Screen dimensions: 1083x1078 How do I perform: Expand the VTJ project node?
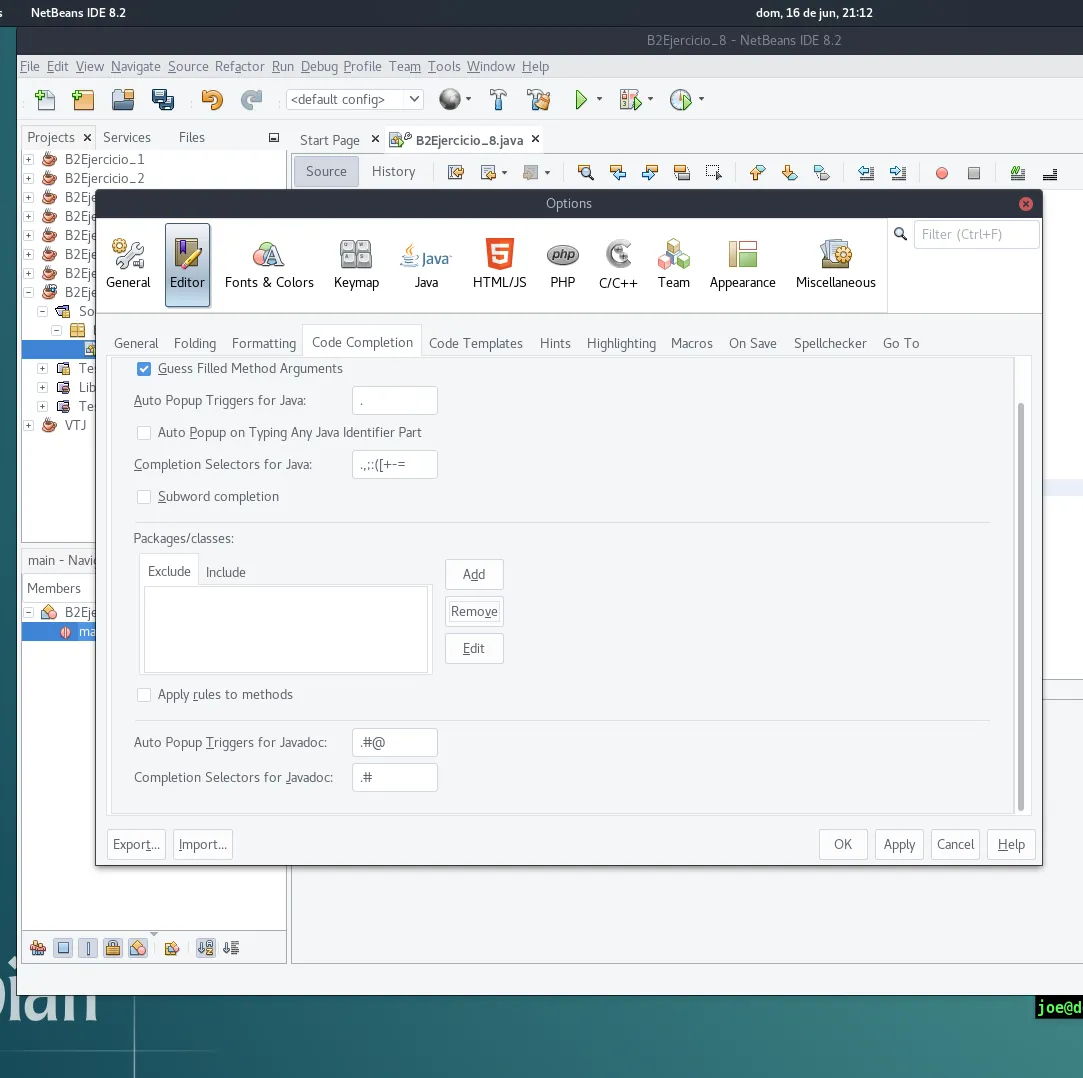[x=28, y=425]
